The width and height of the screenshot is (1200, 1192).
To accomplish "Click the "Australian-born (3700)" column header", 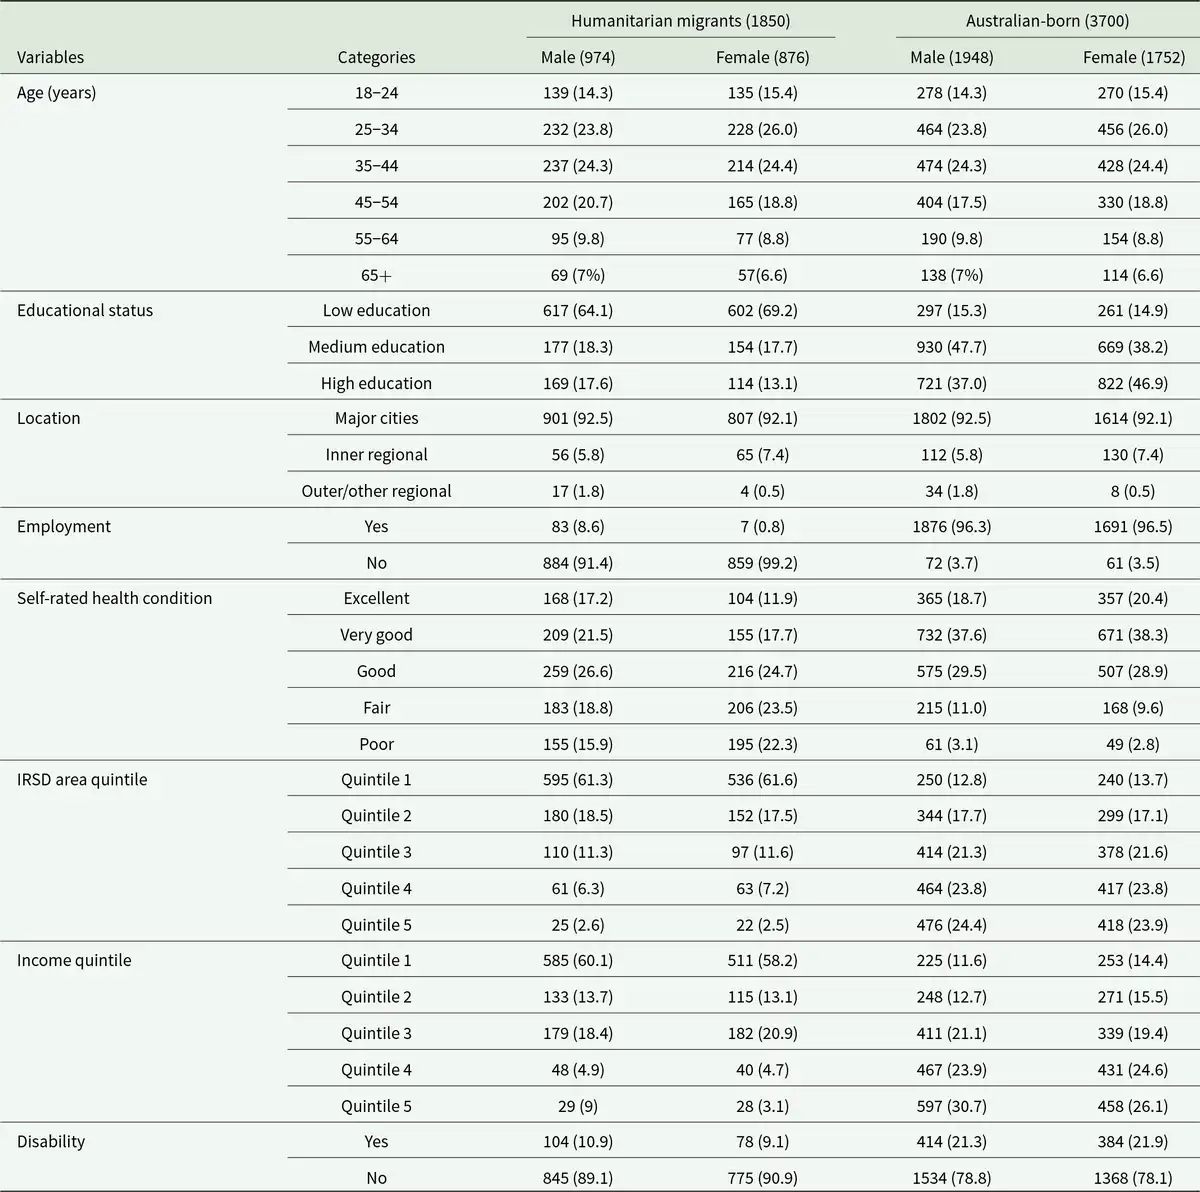I will point(1047,21).
